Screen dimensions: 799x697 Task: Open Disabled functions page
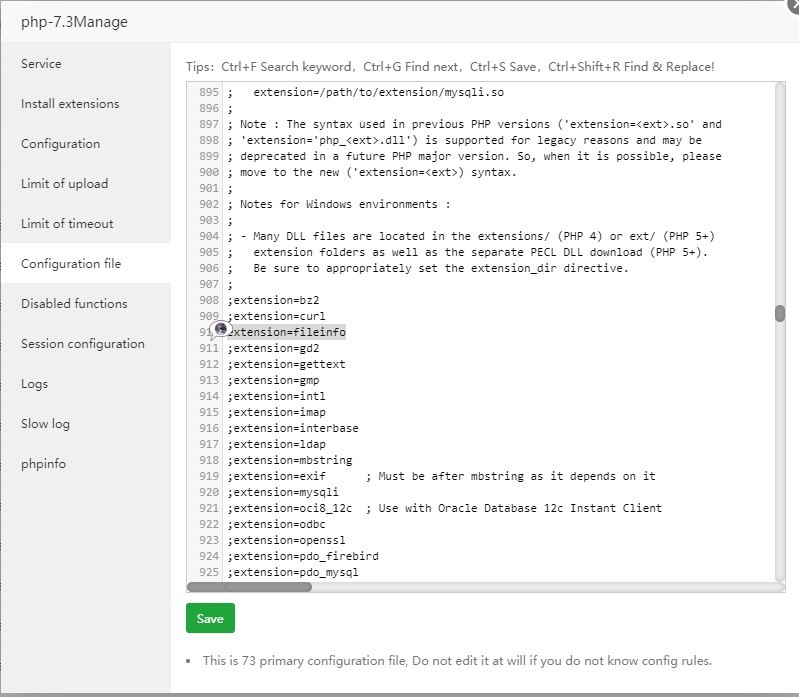[74, 304]
